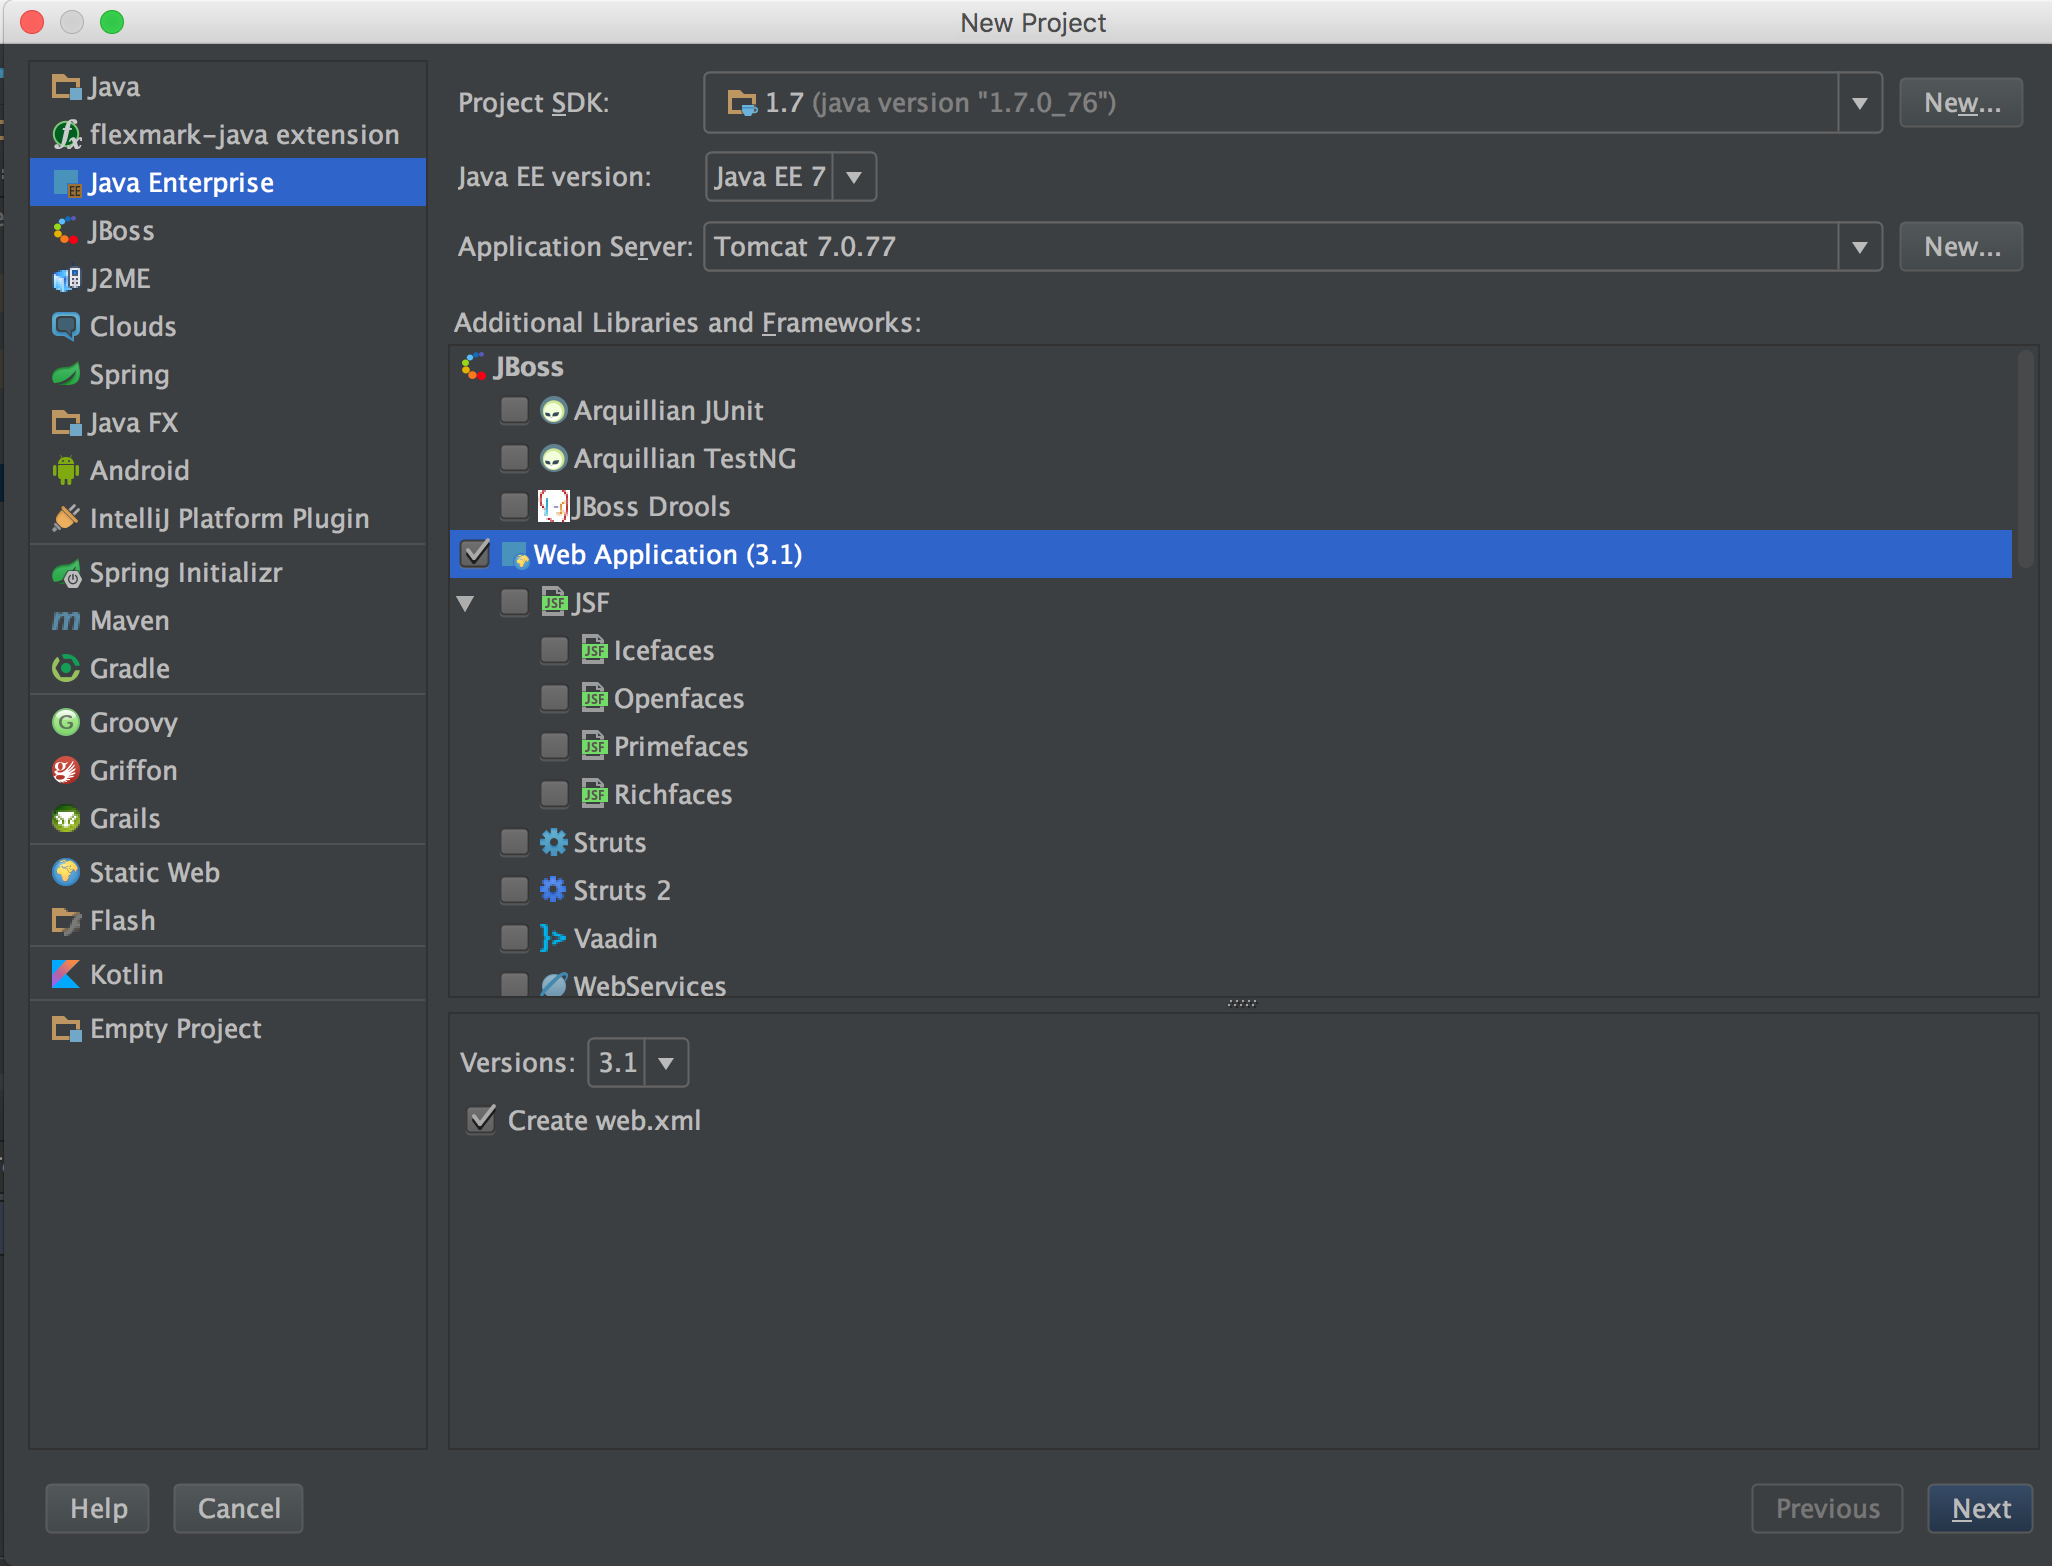2052x1566 pixels.
Task: Select the Web Application (3.1) row
Action: point(1231,554)
